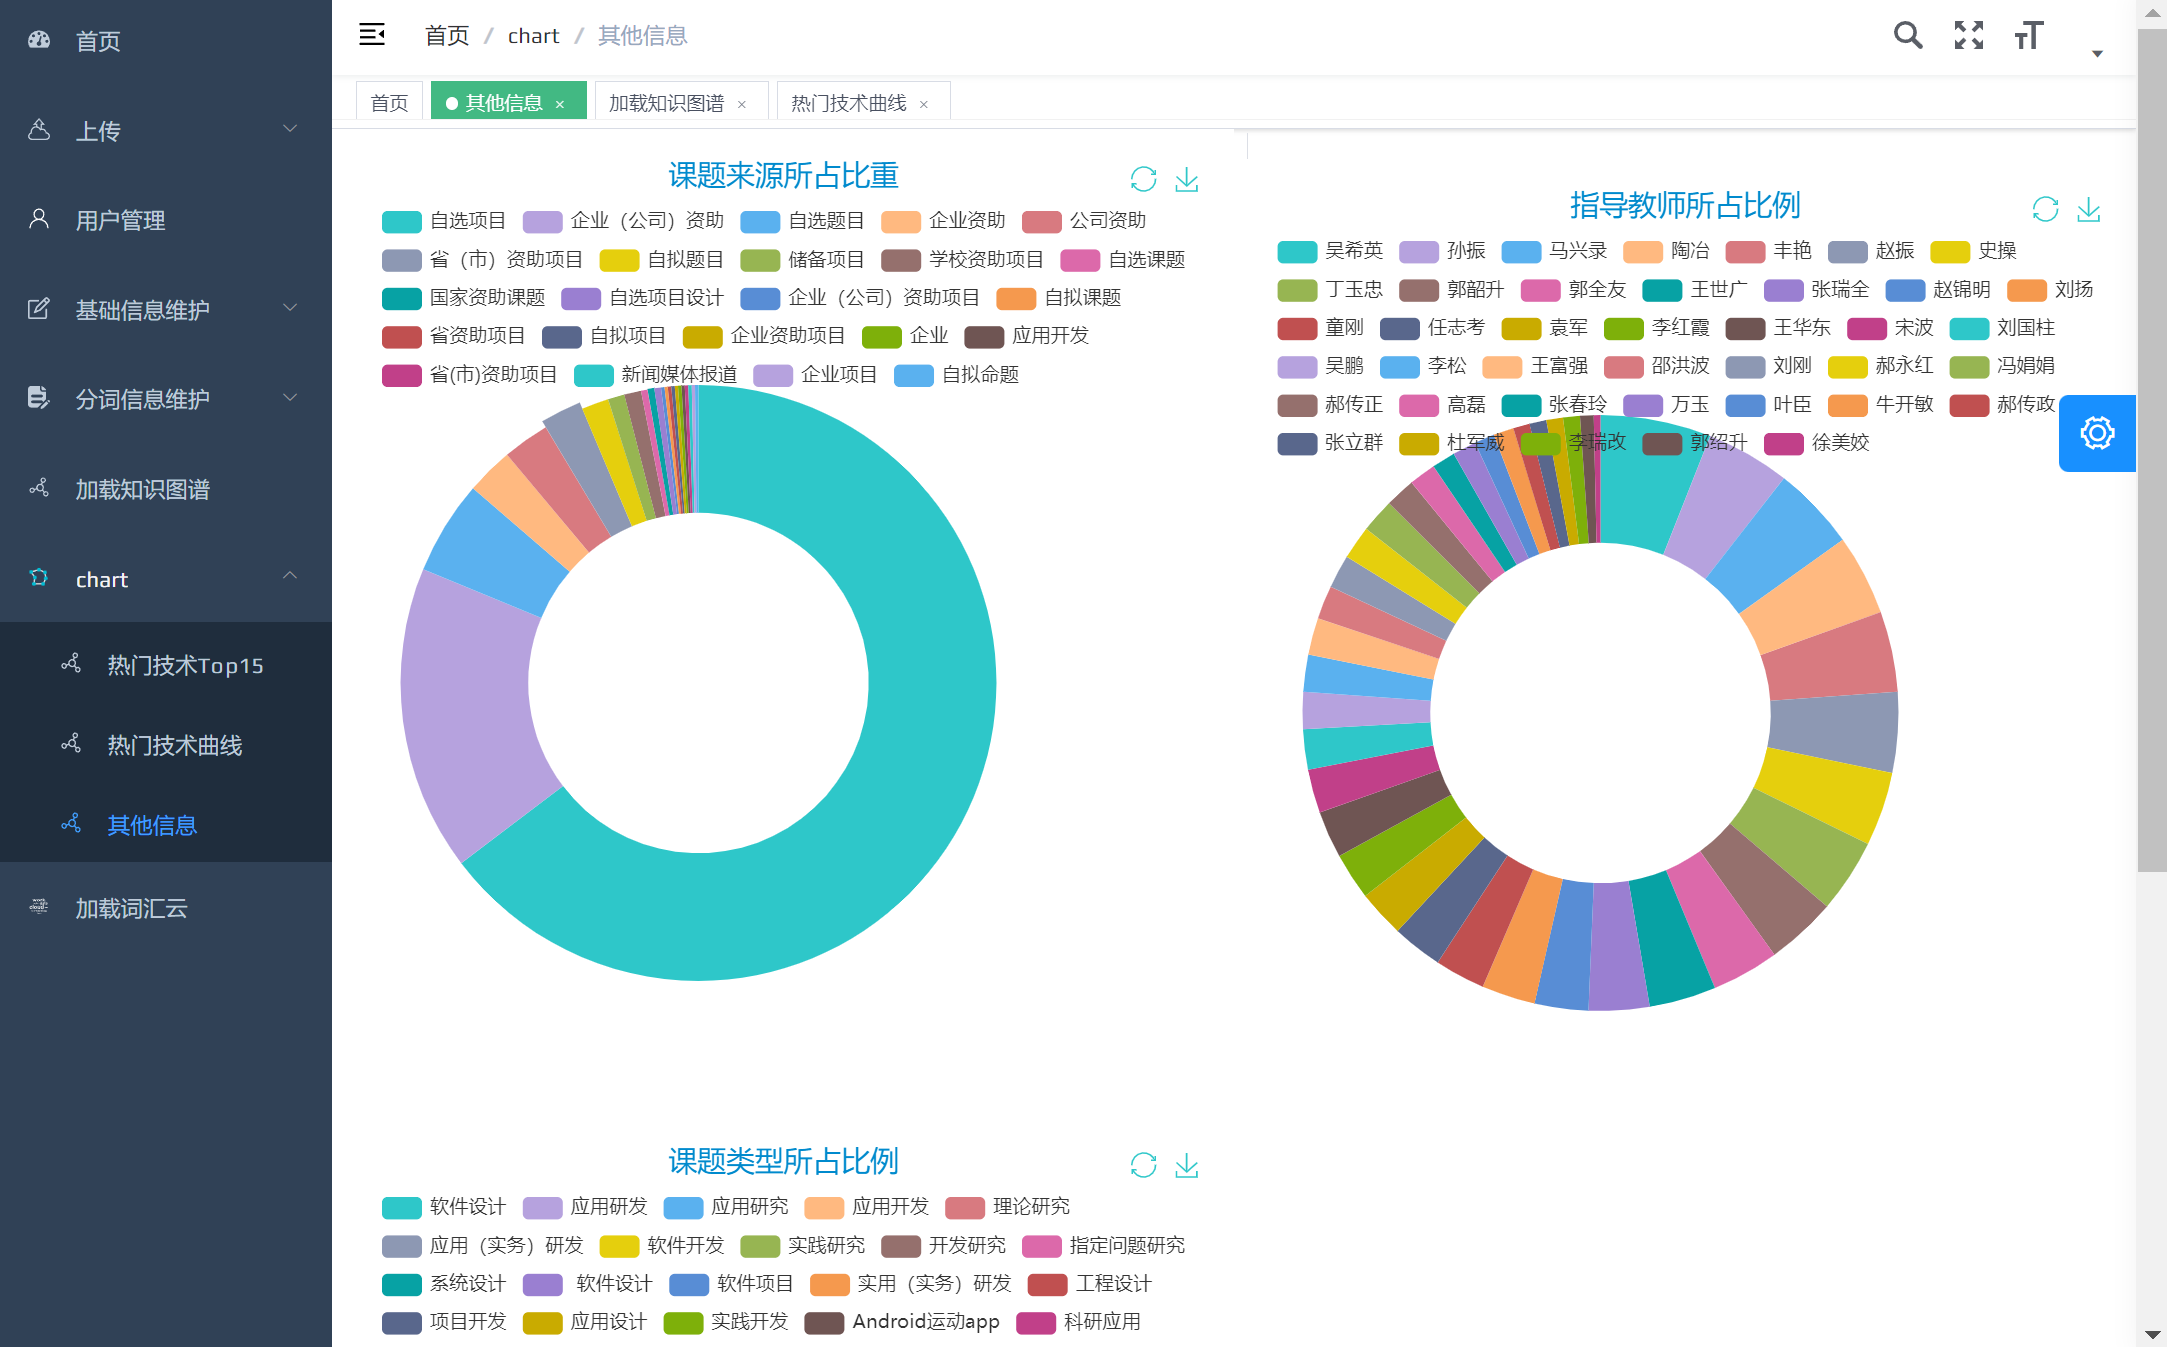Refresh the 指导教师所占比例 chart
The image size is (2167, 1347).
[2045, 209]
